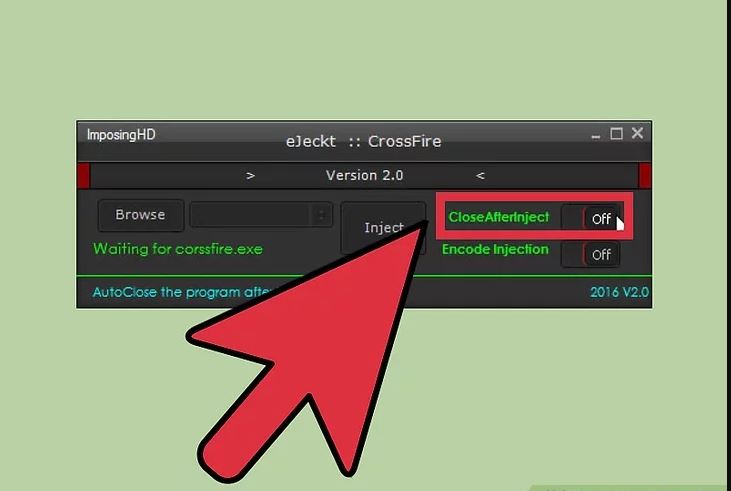Click the Version 2.0 label

click(x=365, y=175)
